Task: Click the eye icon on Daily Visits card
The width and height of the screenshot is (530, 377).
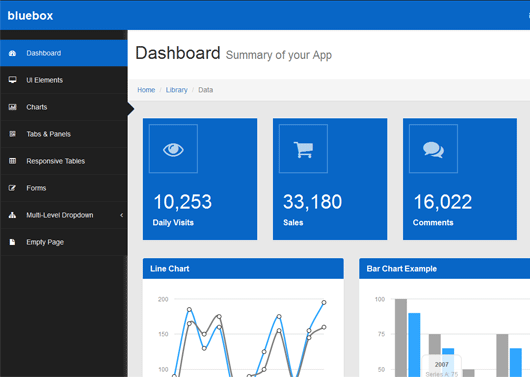Action: (x=173, y=149)
